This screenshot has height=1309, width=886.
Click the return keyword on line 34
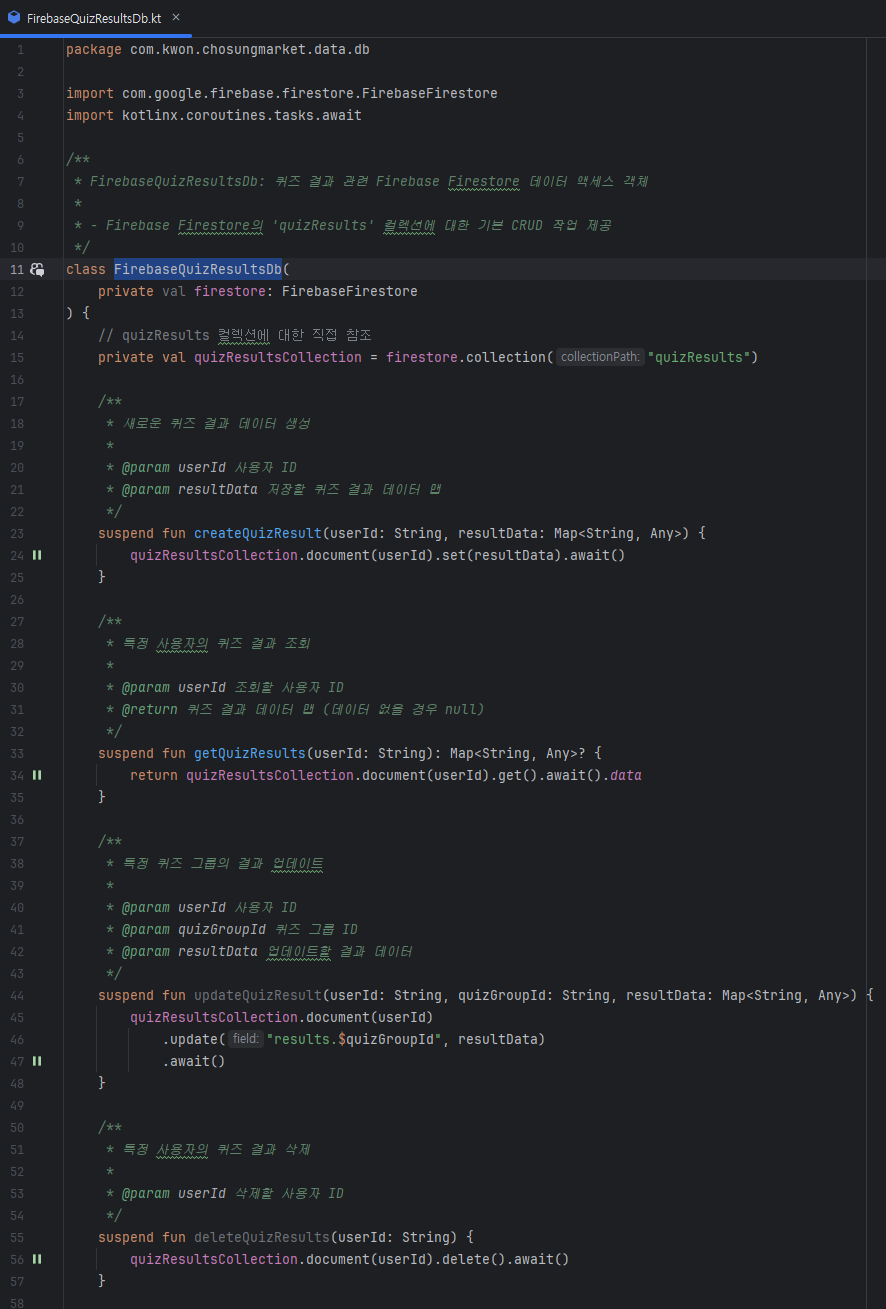pyautogui.click(x=154, y=775)
